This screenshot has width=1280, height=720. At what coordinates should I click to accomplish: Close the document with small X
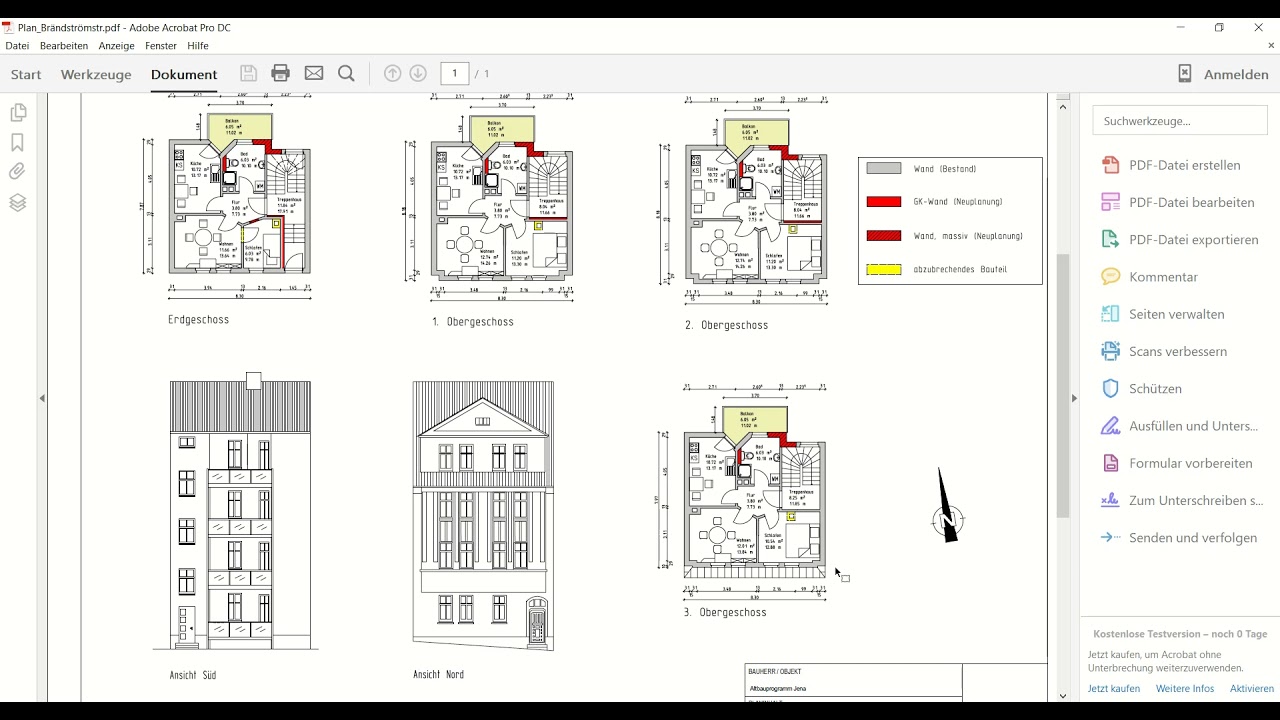coord(1272,46)
